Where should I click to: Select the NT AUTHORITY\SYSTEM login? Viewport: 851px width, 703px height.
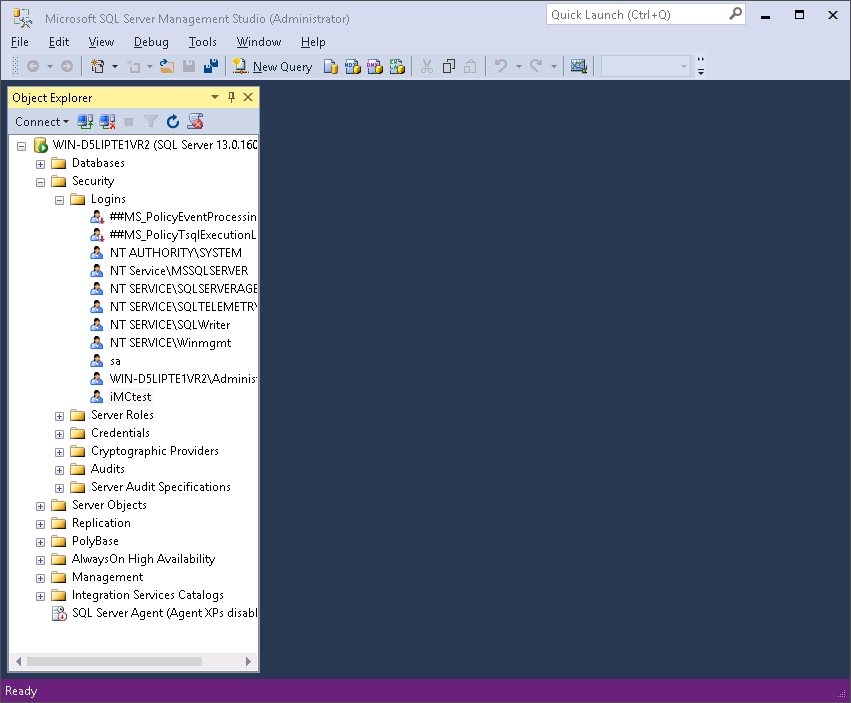[176, 253]
